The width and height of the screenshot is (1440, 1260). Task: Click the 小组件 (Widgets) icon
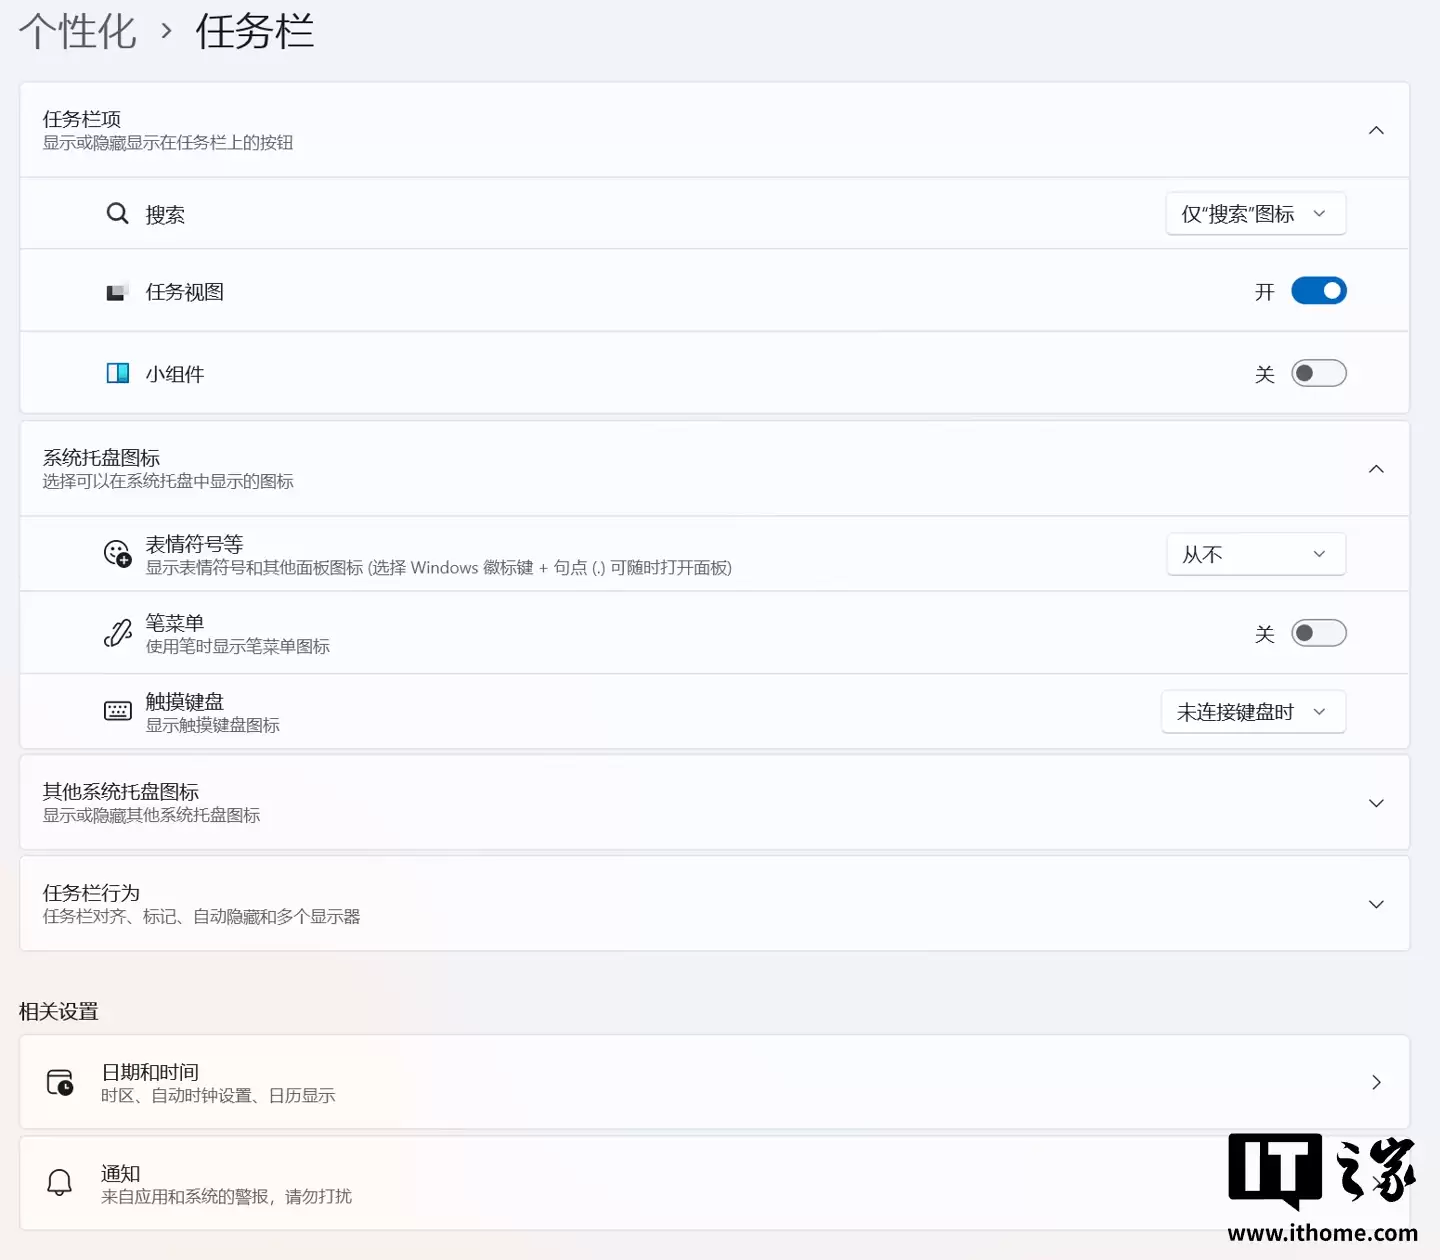[x=117, y=372]
